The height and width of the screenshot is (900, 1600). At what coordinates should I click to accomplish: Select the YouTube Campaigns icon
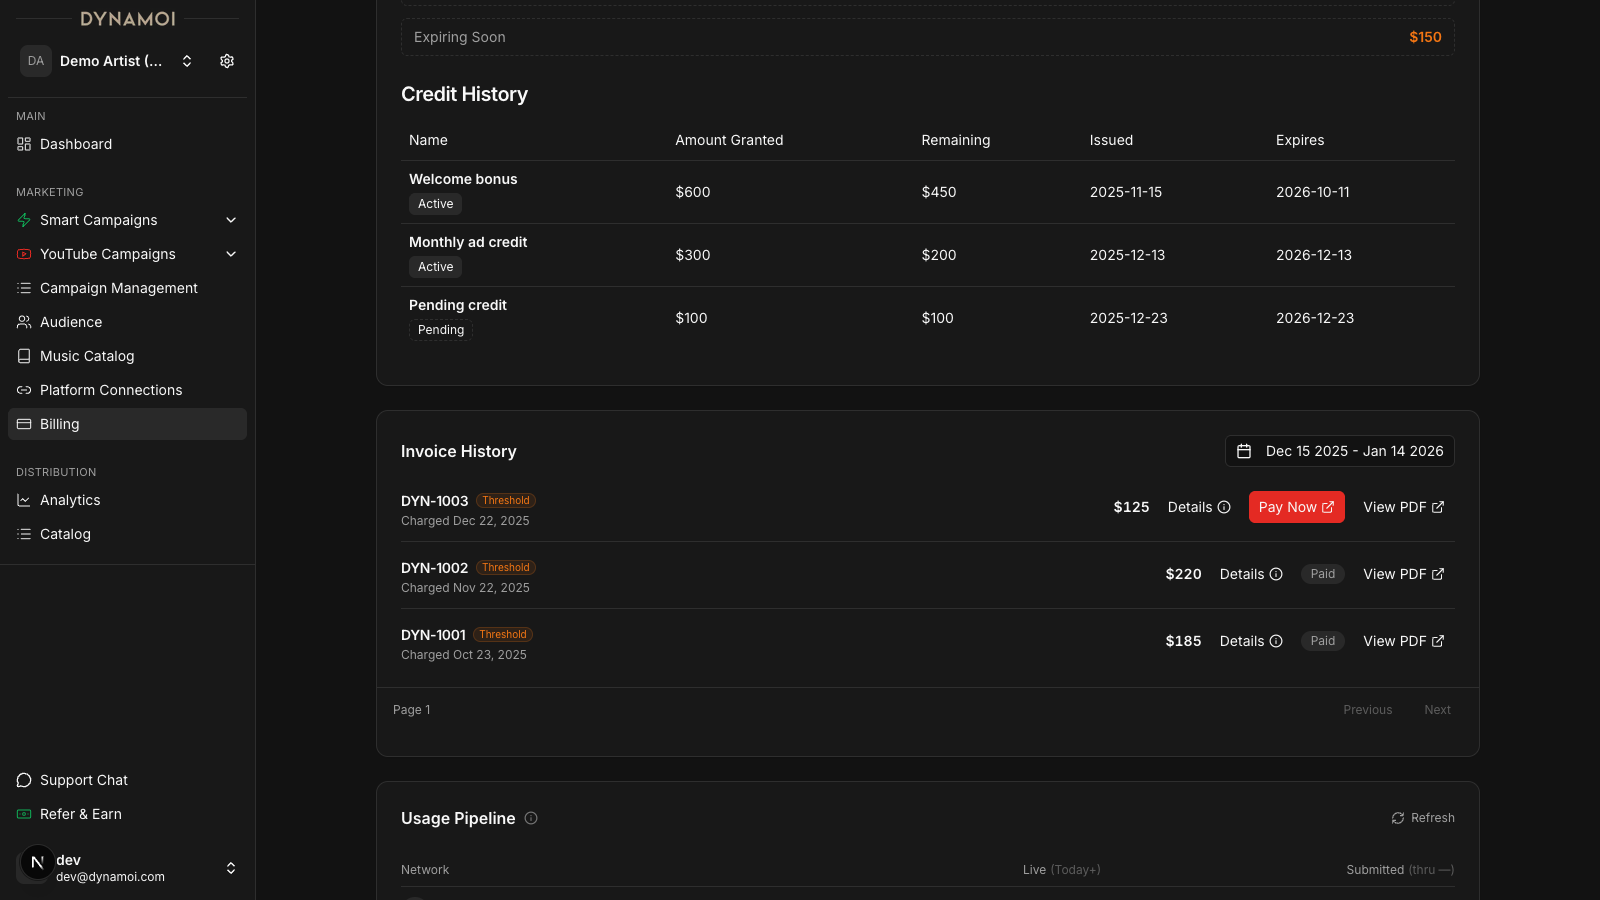tap(24, 254)
